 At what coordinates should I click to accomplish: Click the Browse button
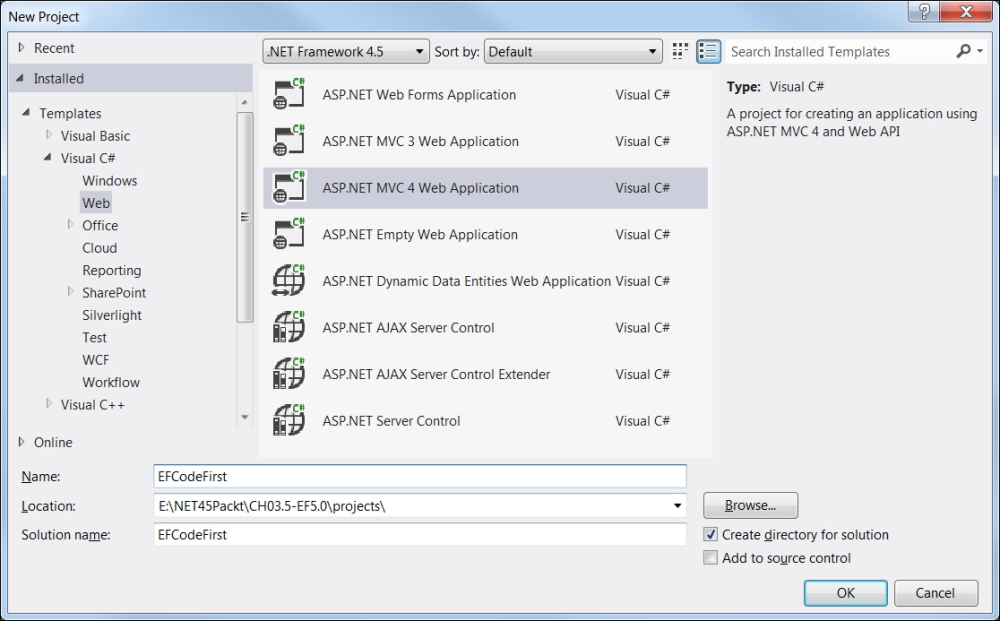tap(750, 505)
